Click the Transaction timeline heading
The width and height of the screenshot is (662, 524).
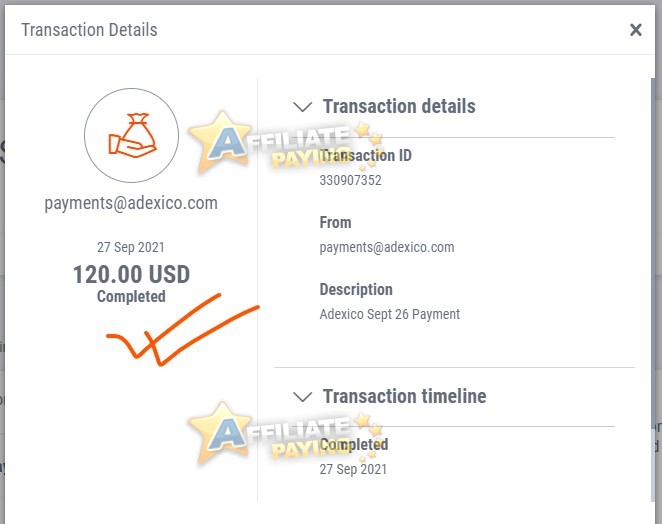(404, 396)
